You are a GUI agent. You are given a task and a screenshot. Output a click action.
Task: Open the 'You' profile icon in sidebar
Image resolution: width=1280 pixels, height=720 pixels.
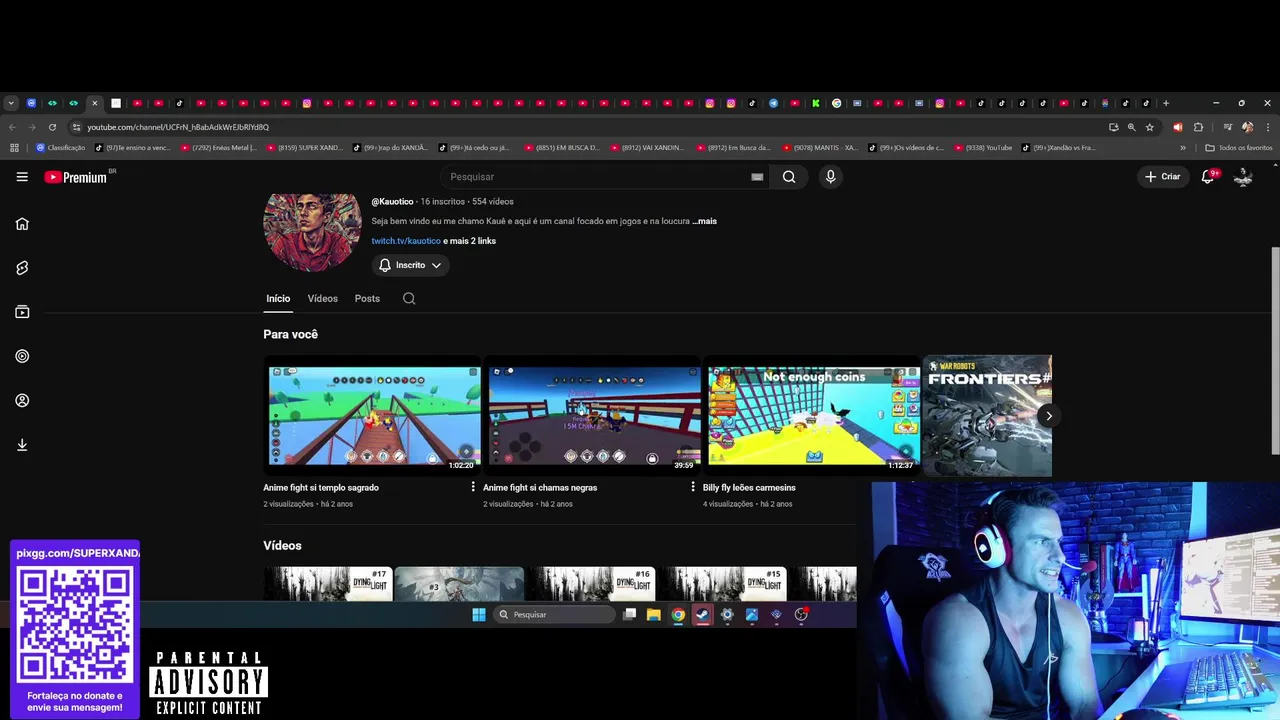click(22, 400)
